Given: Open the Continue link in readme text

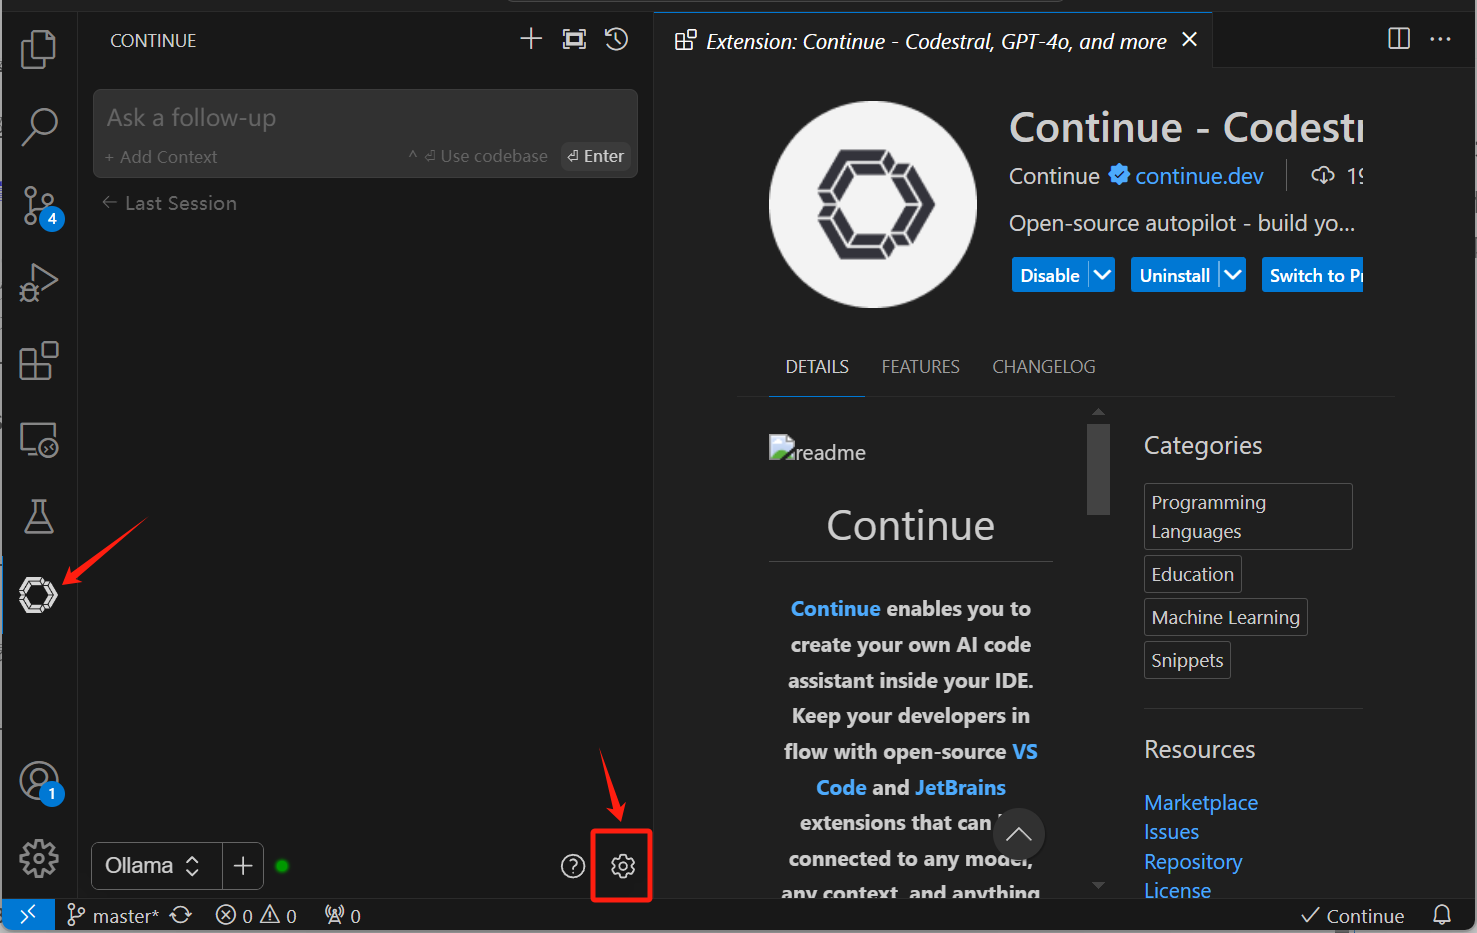Looking at the screenshot, I should point(835,609).
